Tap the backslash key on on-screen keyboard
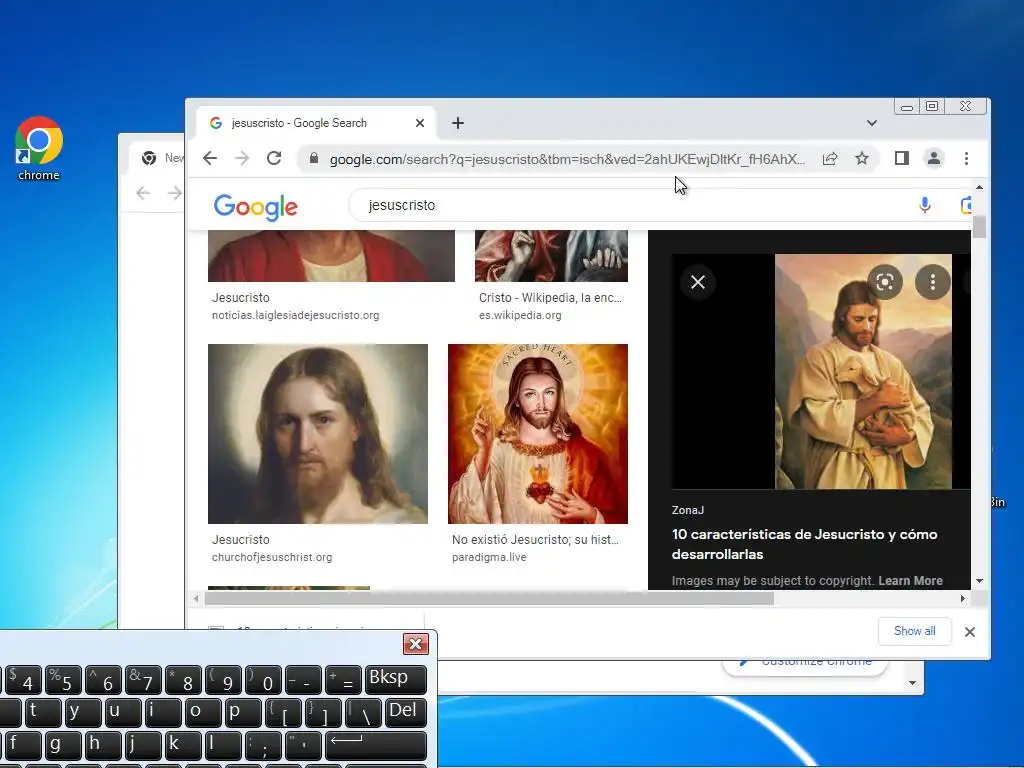1024x768 pixels. [363, 712]
